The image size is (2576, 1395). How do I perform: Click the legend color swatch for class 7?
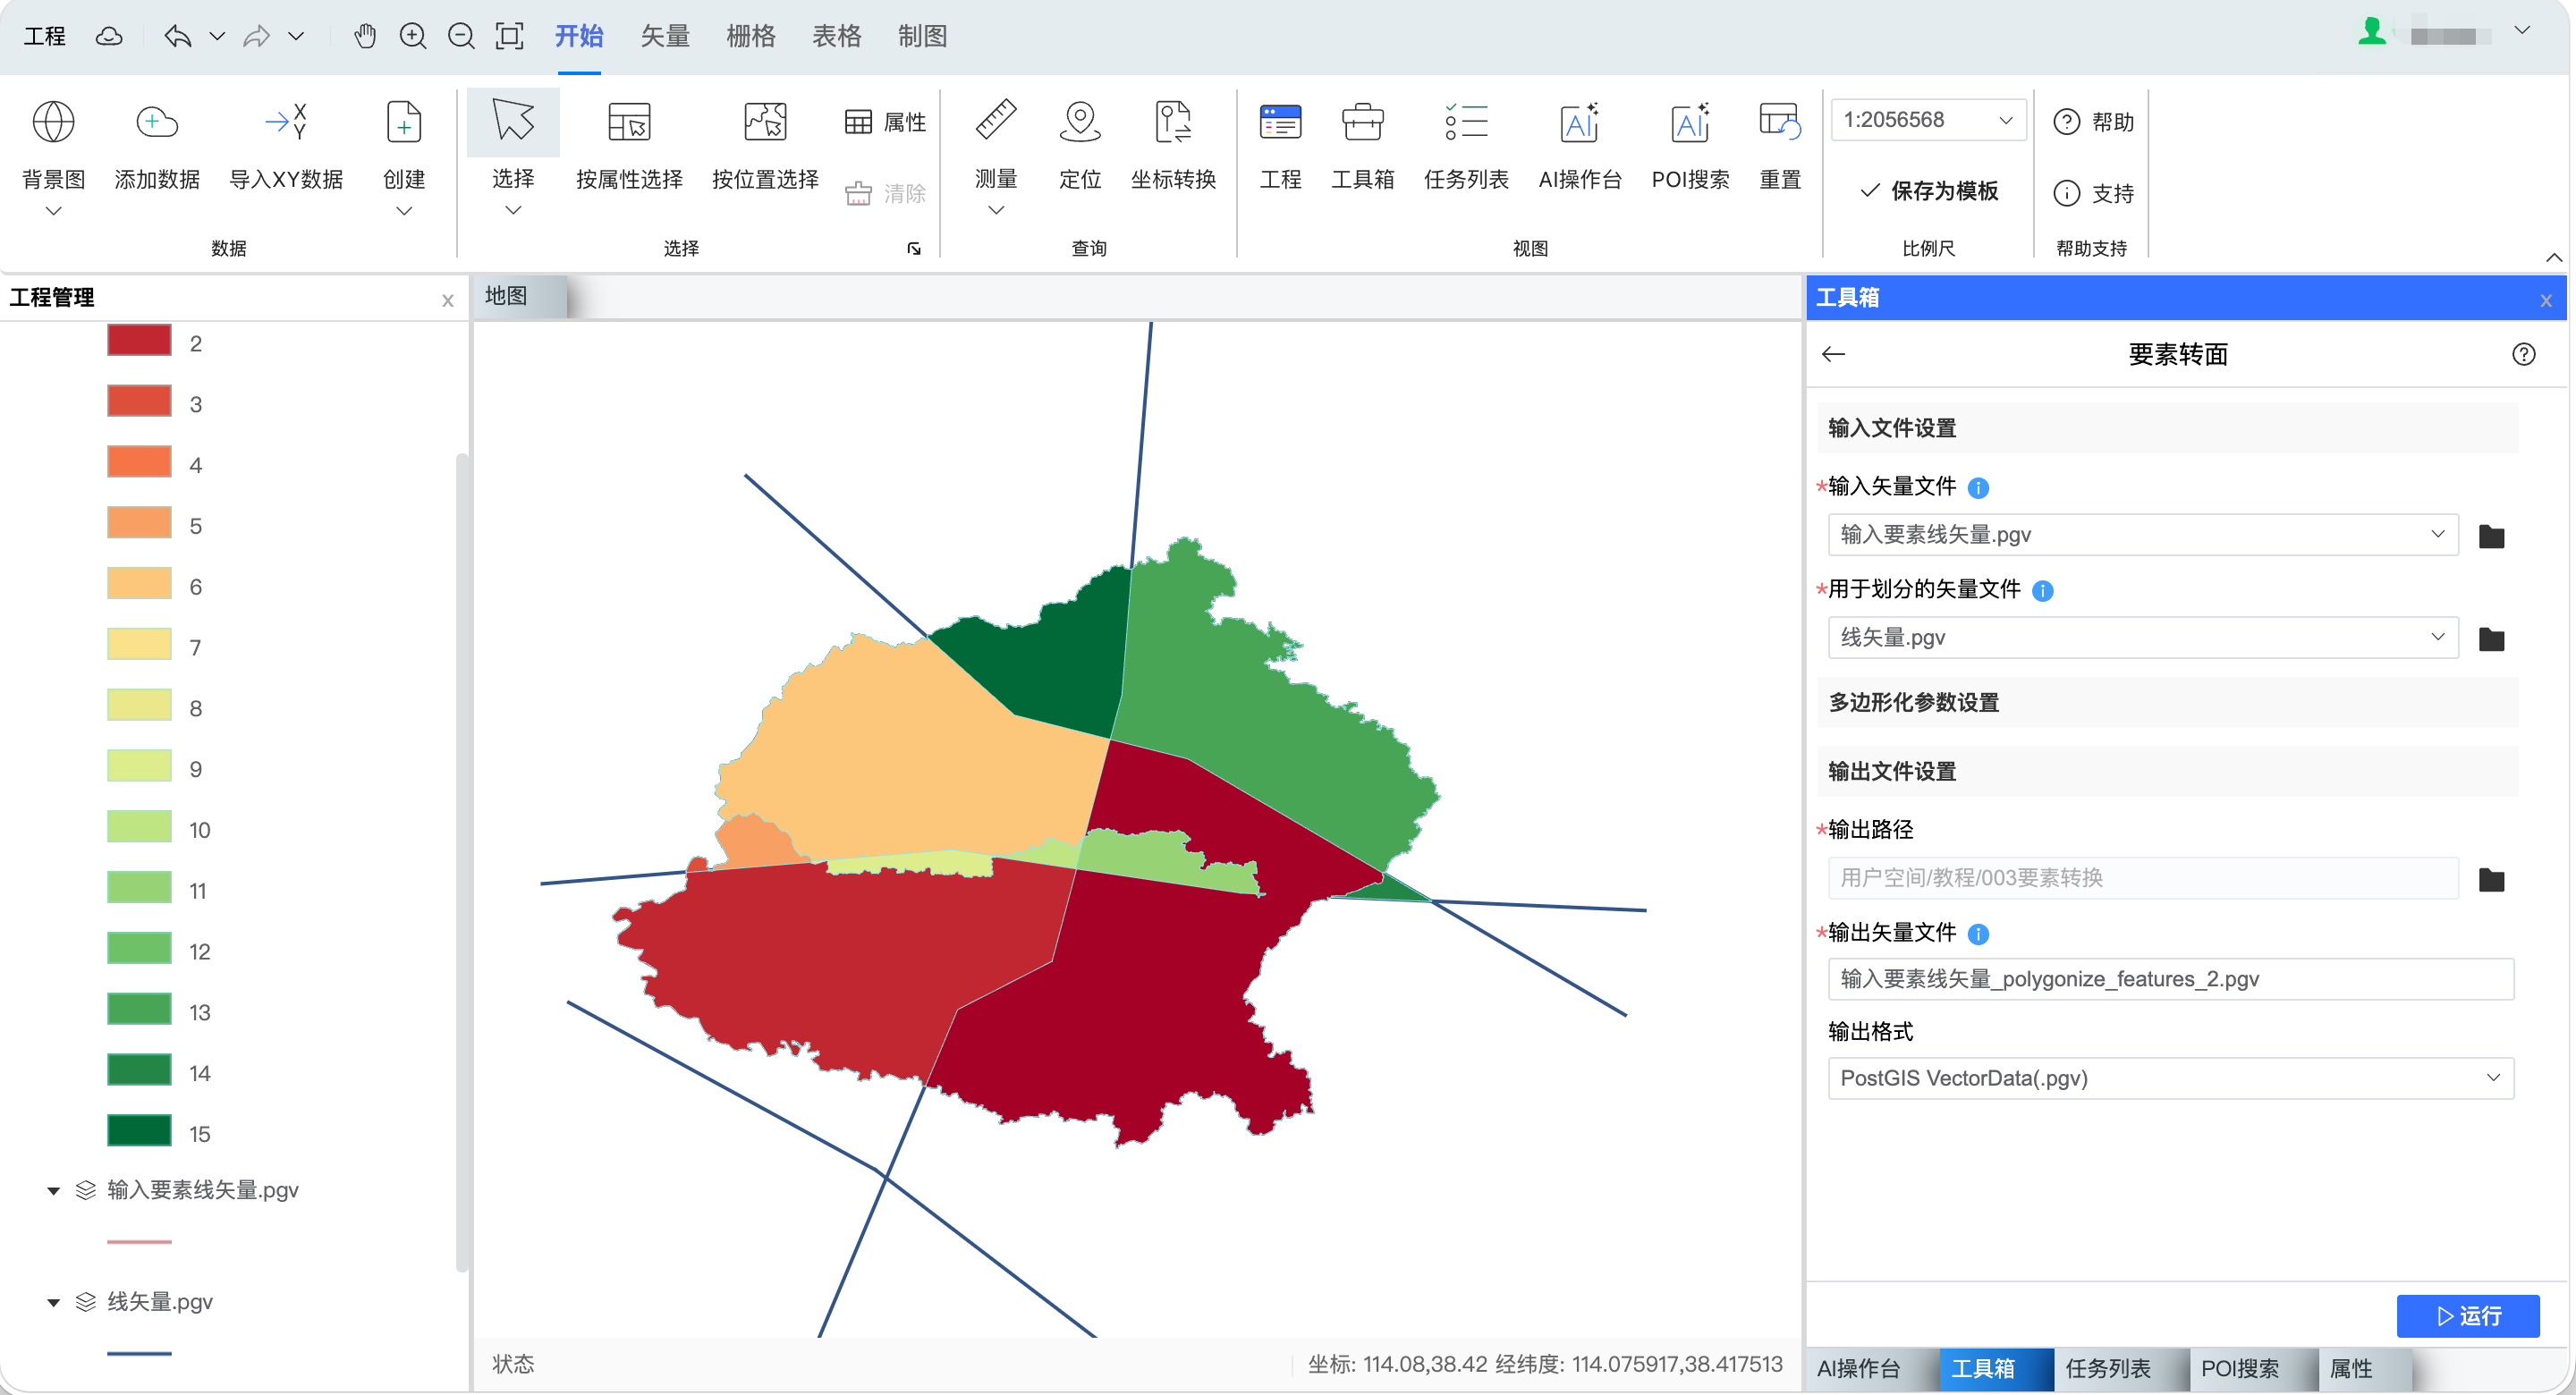[x=139, y=644]
